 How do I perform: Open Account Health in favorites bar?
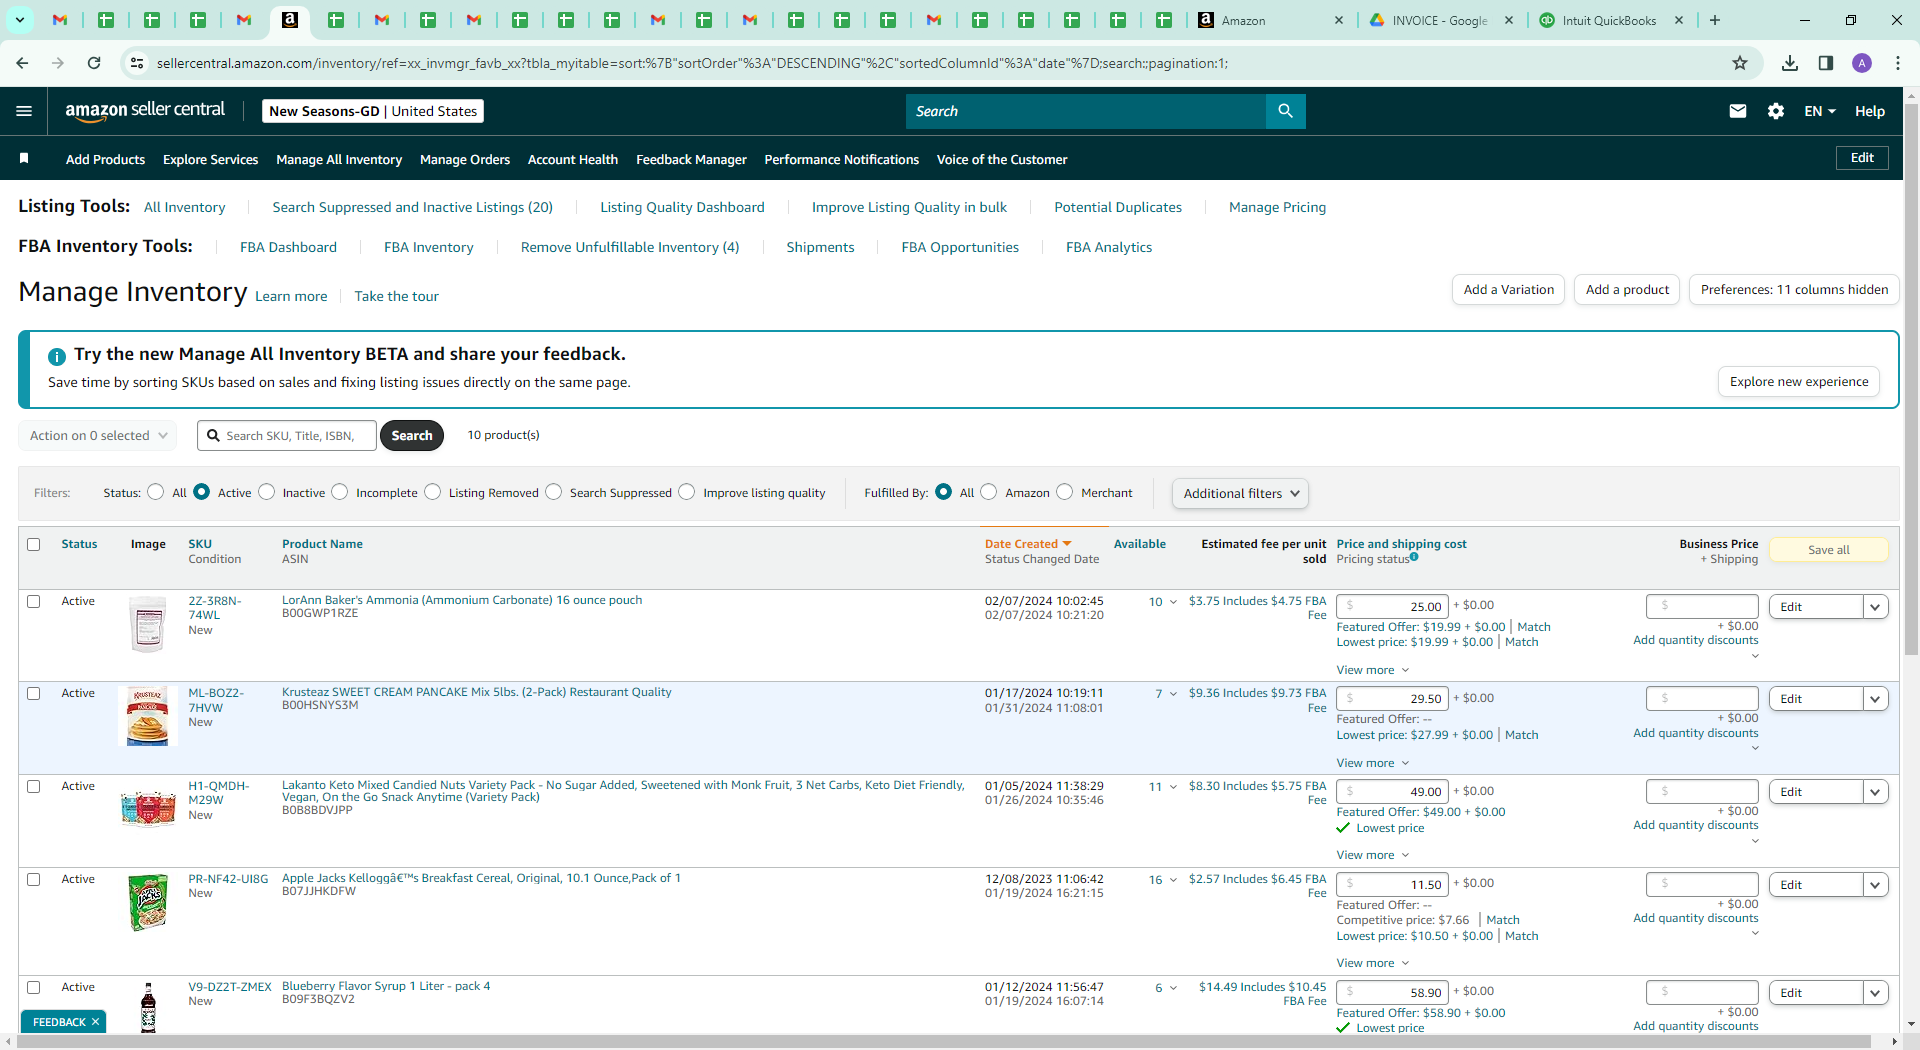(573, 159)
